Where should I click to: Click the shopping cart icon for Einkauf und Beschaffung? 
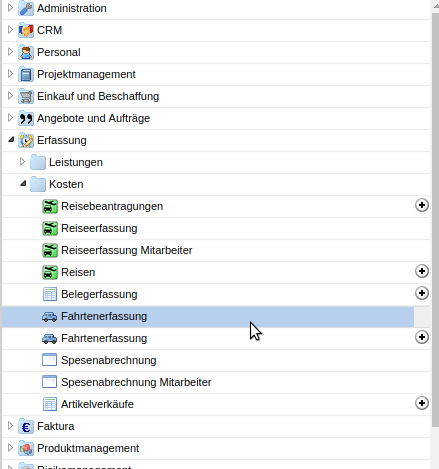click(x=26, y=96)
